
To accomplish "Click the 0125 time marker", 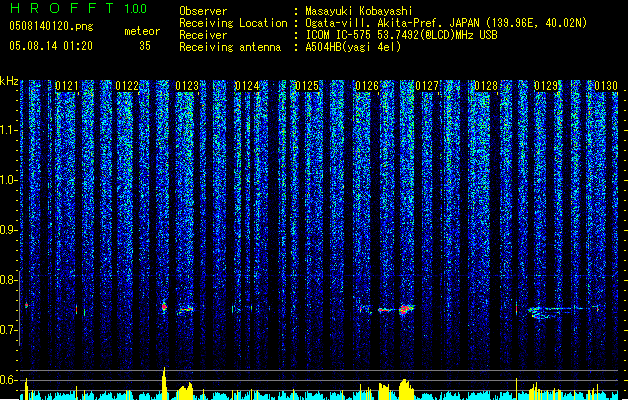I will (307, 86).
